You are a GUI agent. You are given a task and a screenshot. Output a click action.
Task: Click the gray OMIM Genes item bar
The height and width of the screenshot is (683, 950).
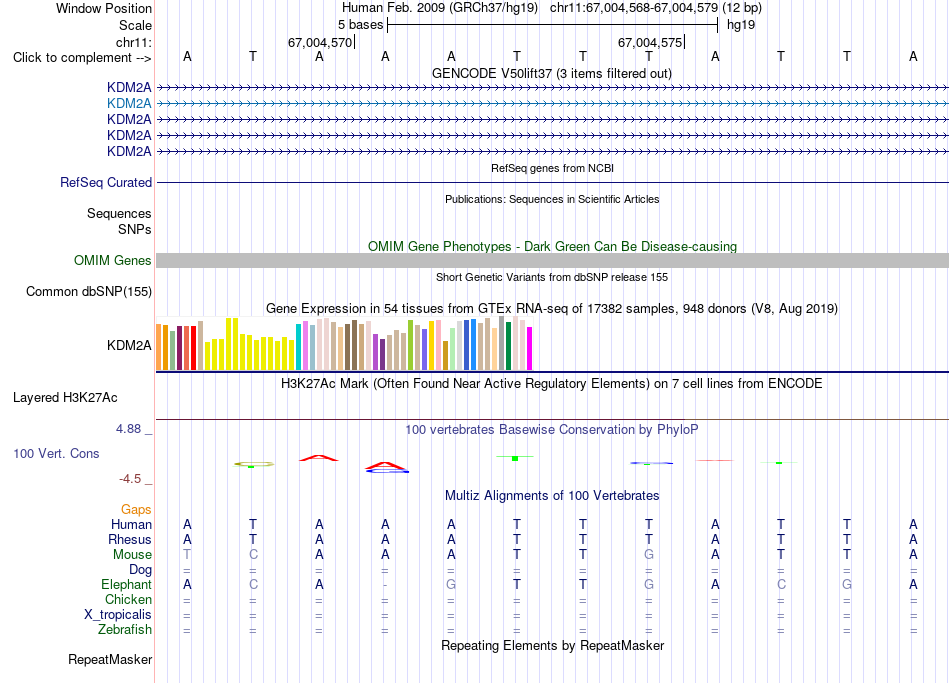[552, 261]
